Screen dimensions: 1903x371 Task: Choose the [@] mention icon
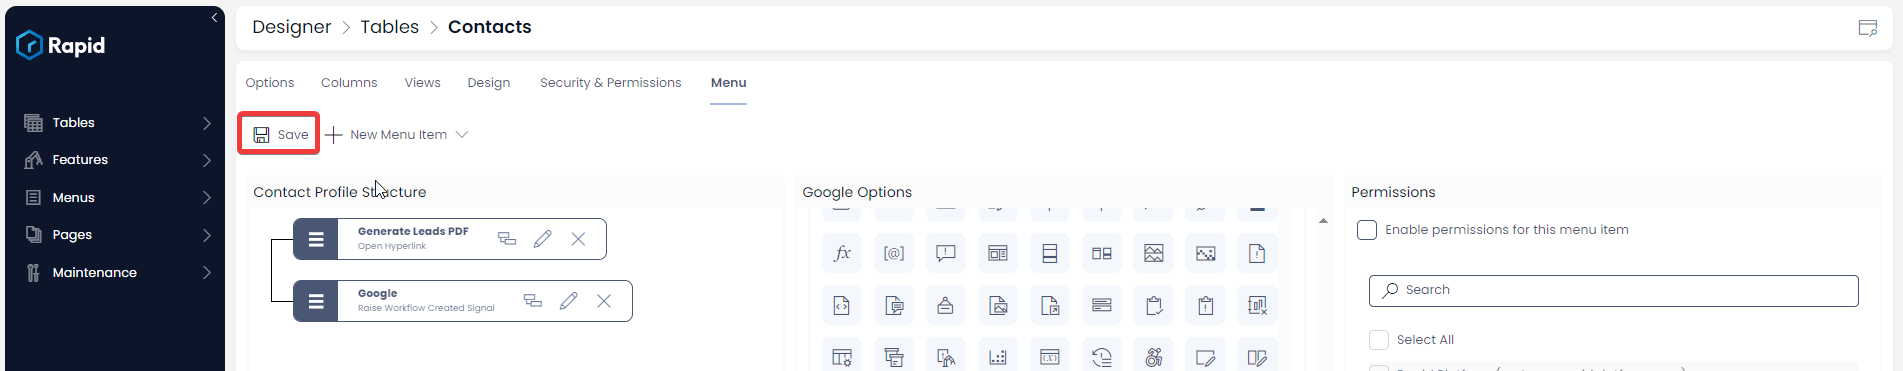(894, 254)
